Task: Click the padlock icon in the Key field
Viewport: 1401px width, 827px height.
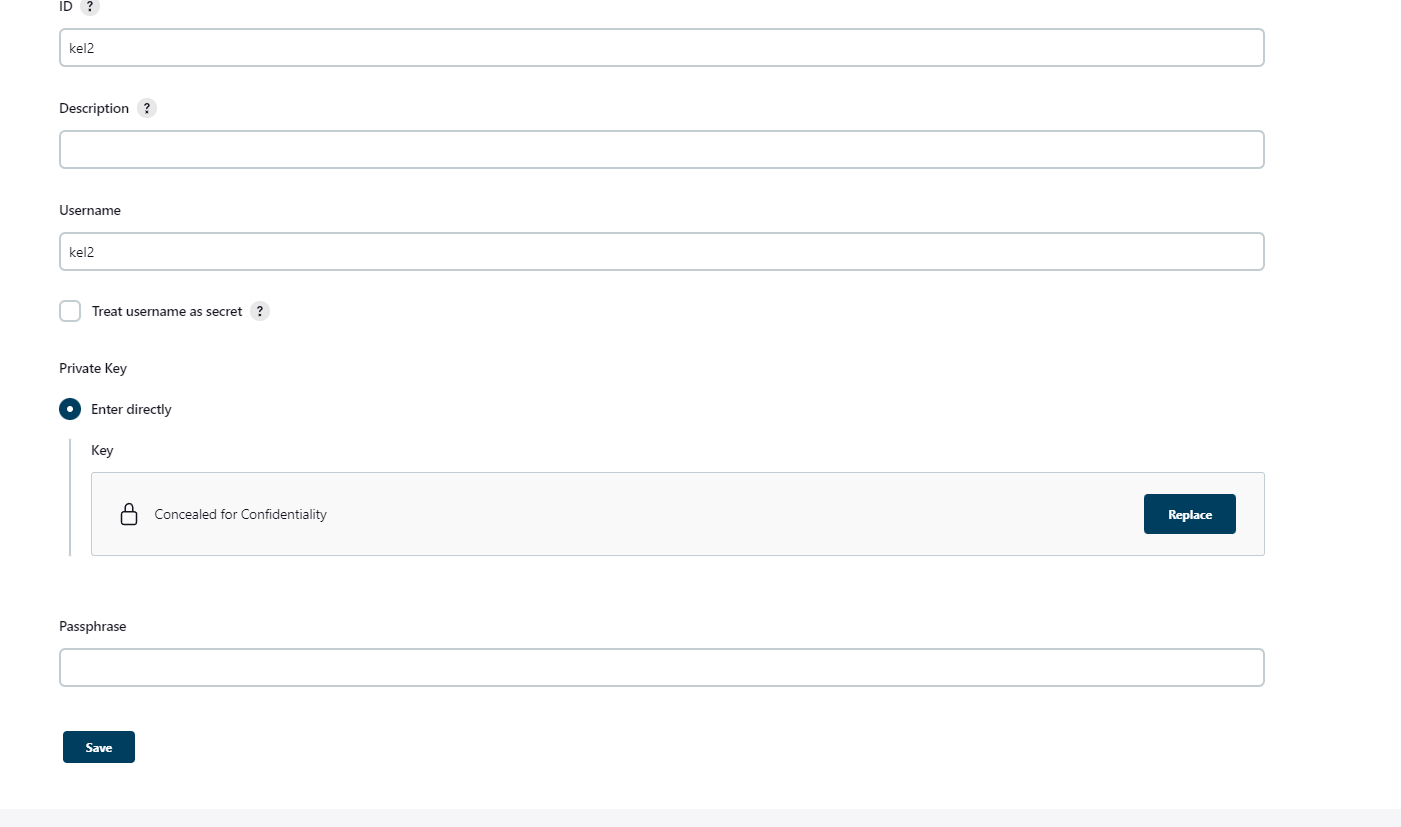Action: coord(129,514)
